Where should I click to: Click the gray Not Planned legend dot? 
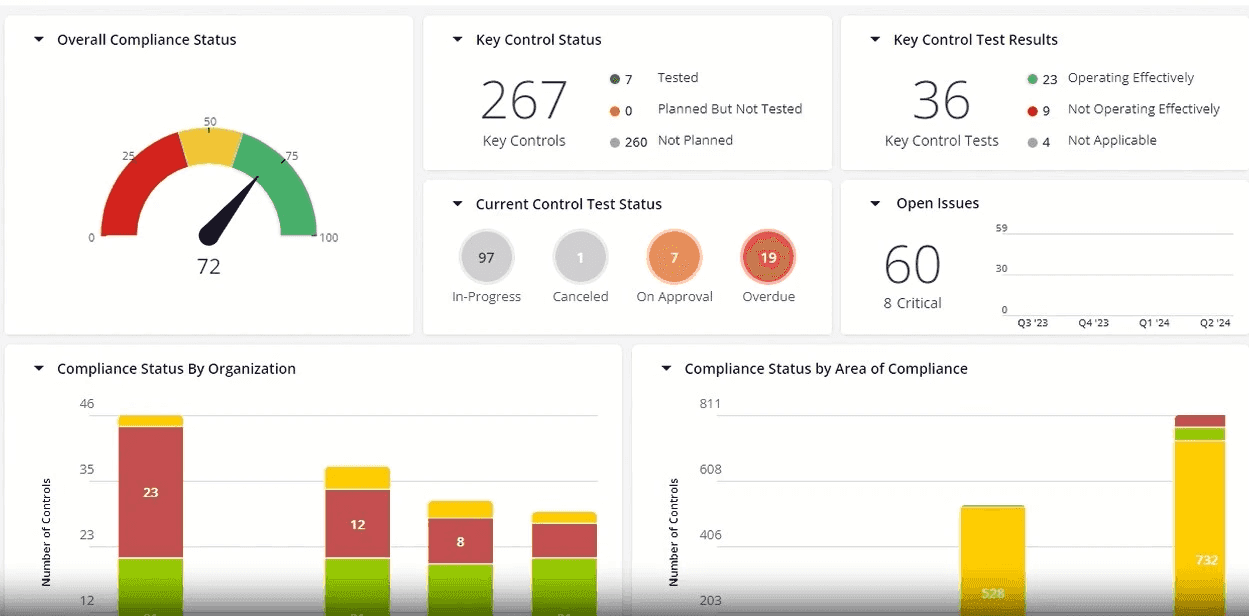point(613,140)
